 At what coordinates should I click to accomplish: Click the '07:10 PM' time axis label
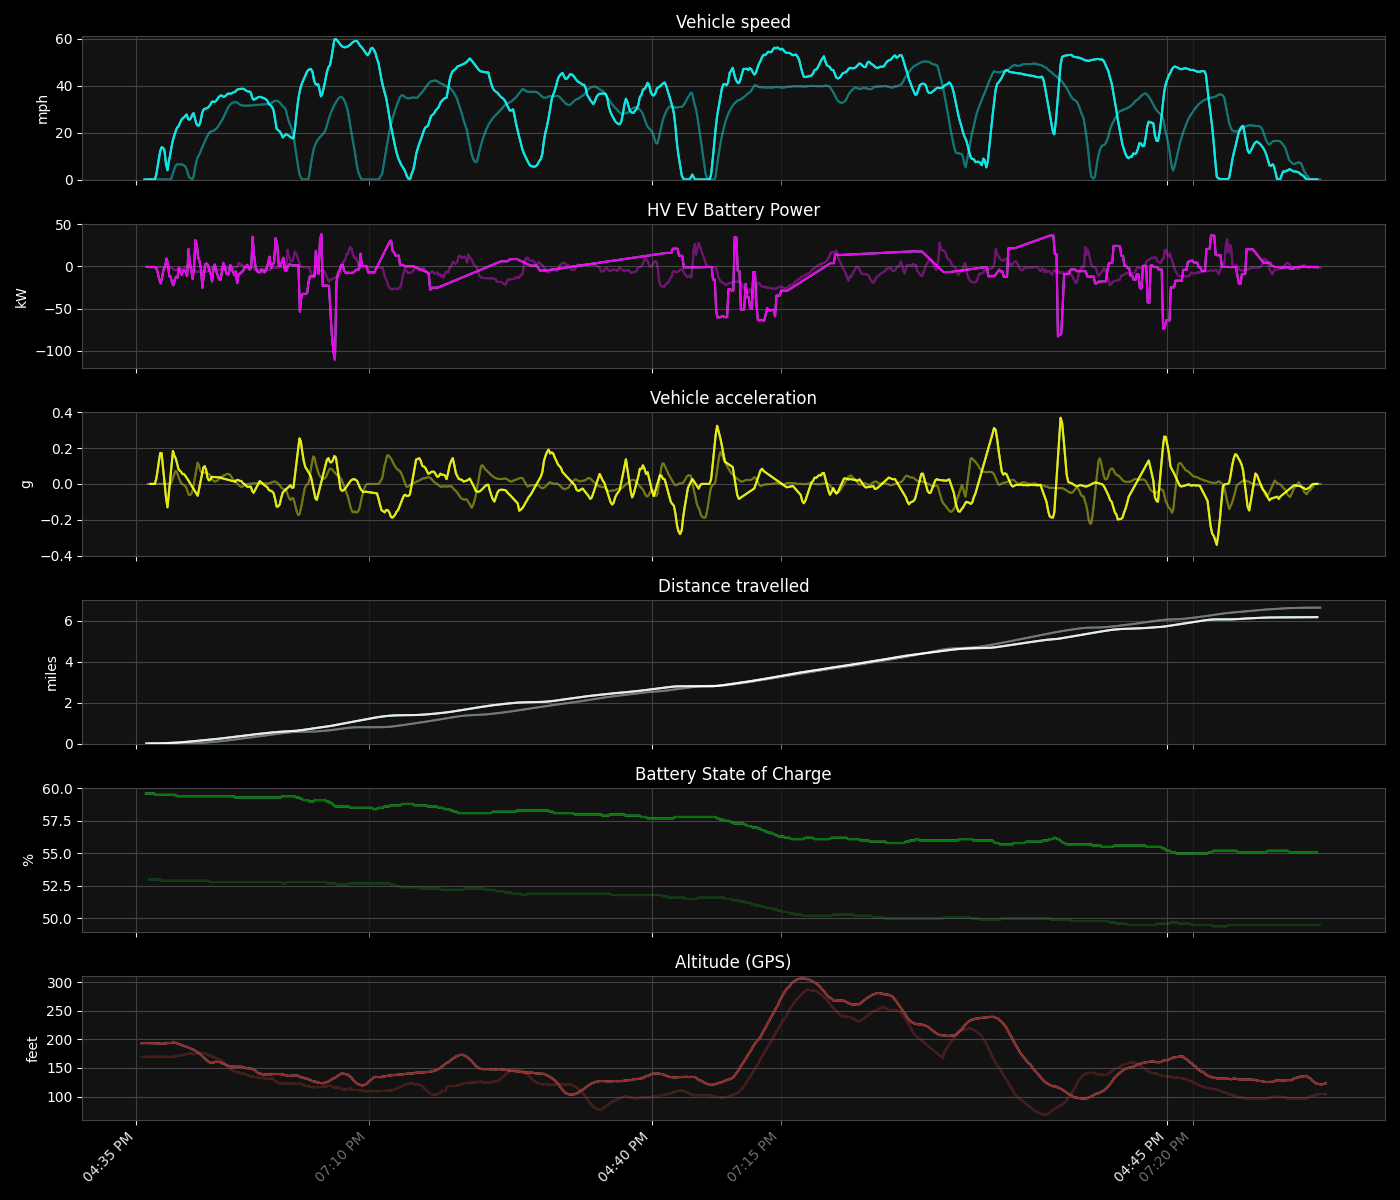point(340,1157)
